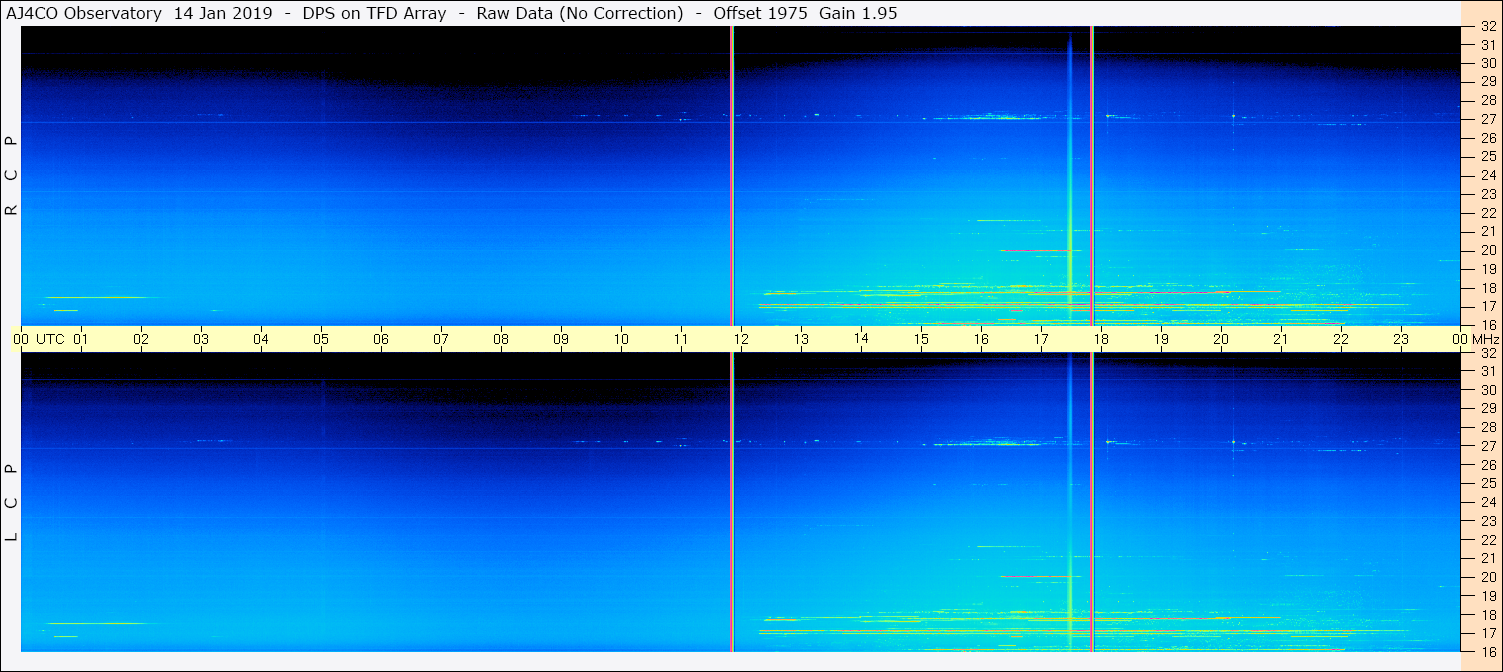Click the vertical RCP panel label
Viewport: 1503px width, 672px height.
pos(12,176)
